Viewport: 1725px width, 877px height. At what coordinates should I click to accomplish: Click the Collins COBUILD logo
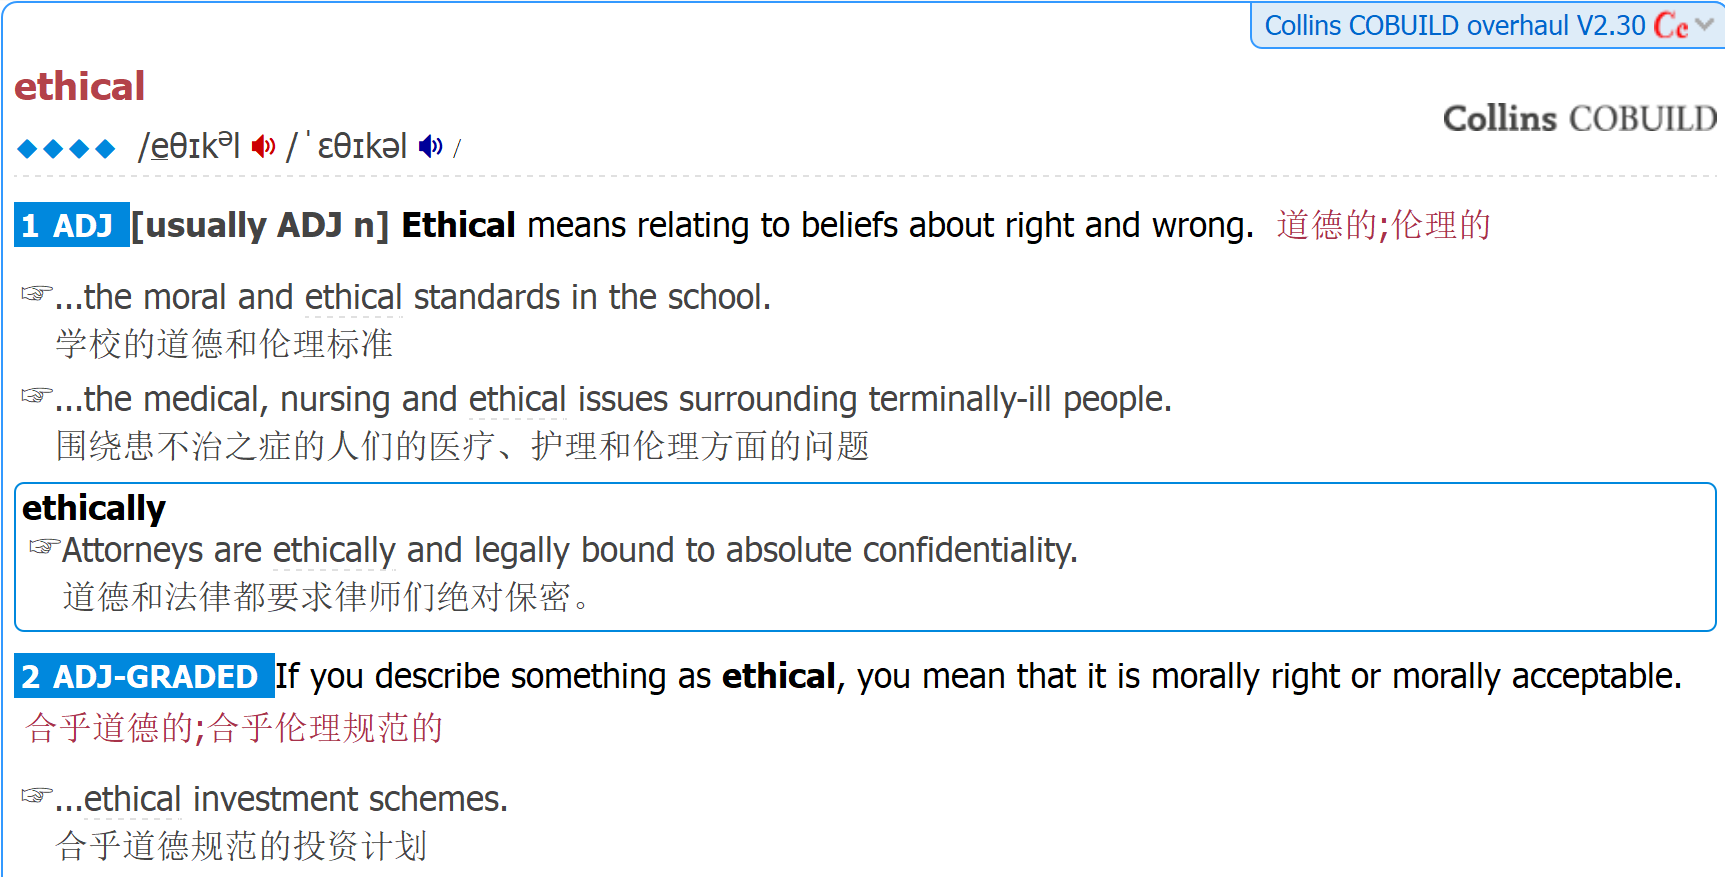(1579, 119)
